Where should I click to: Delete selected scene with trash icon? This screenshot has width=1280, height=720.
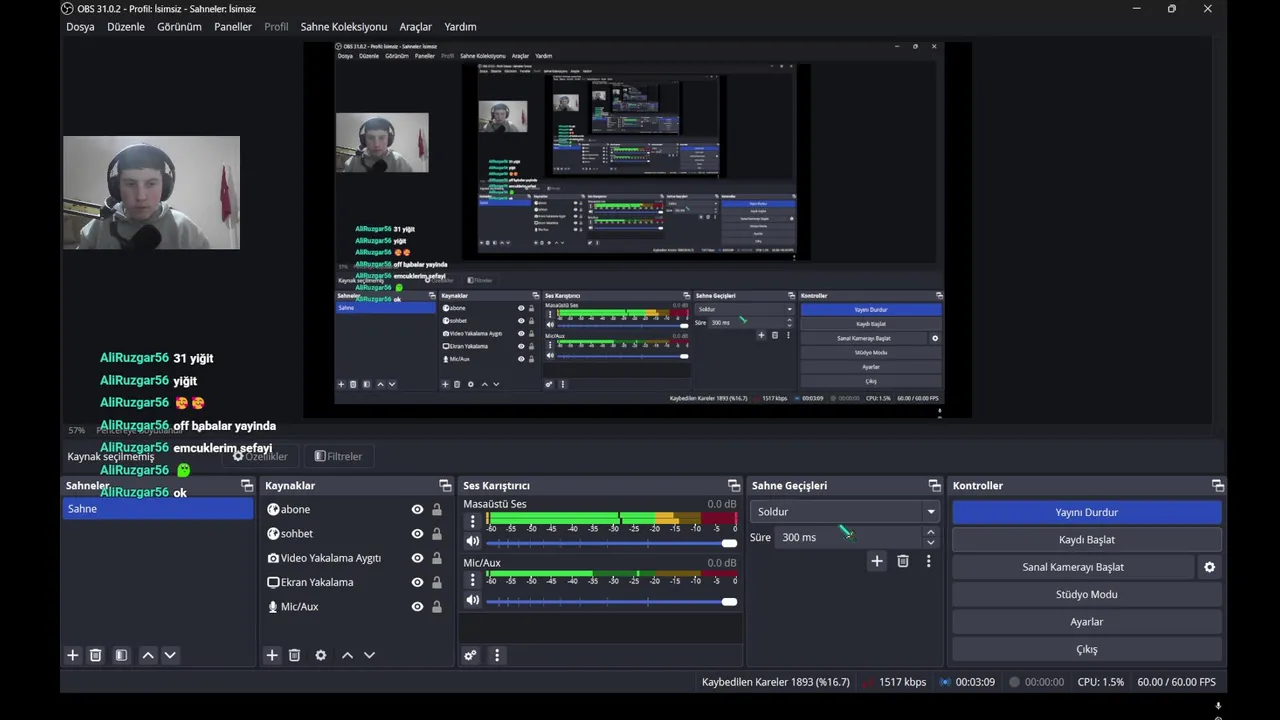coord(96,655)
